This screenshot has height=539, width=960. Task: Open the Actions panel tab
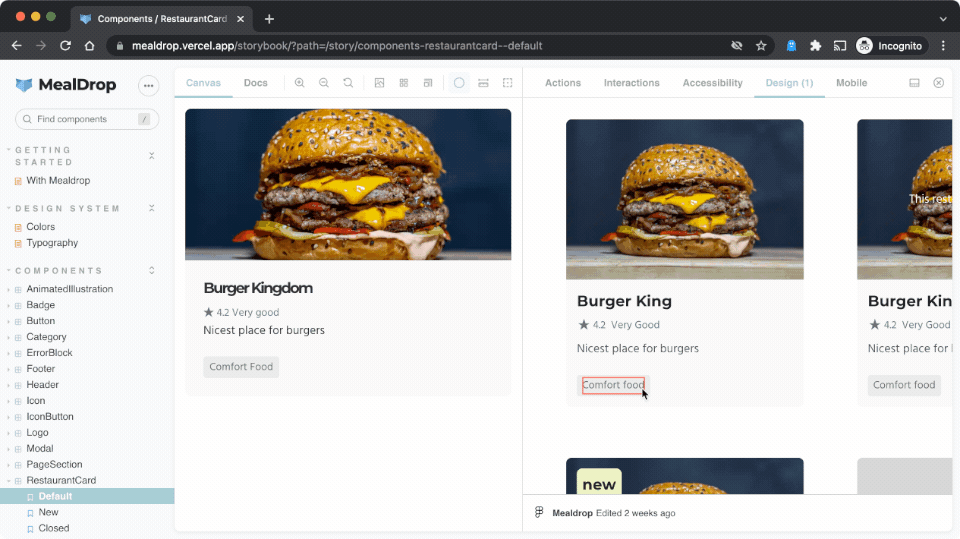[563, 83]
